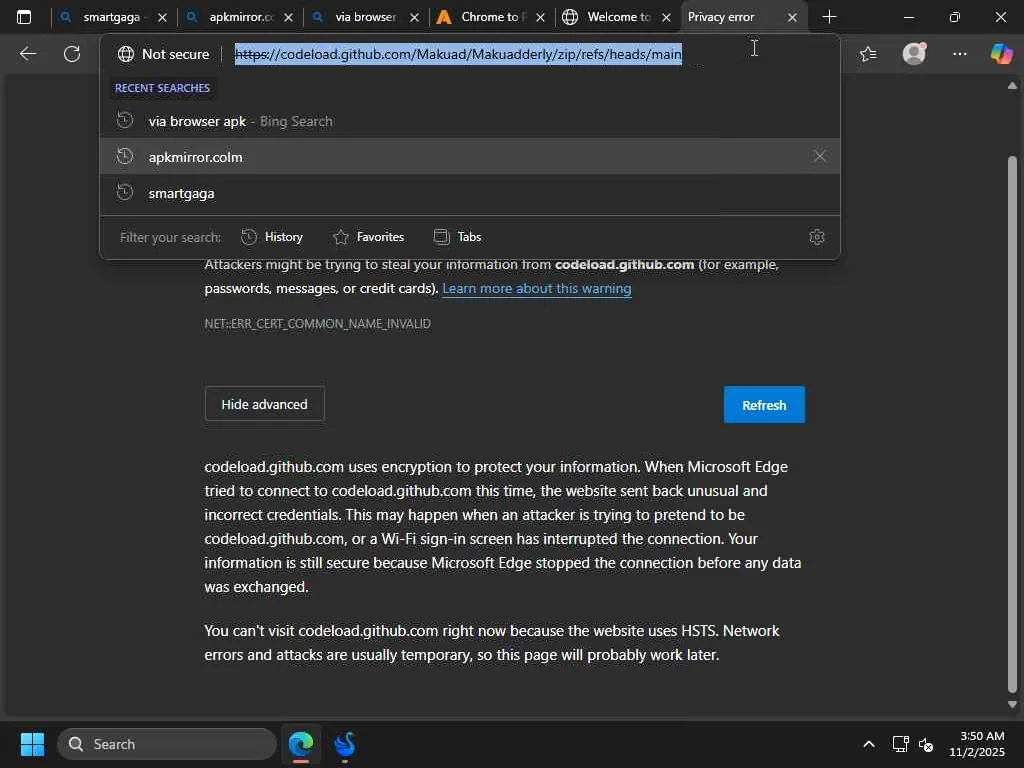
Task: Open the network status tray icon
Action: click(x=900, y=744)
